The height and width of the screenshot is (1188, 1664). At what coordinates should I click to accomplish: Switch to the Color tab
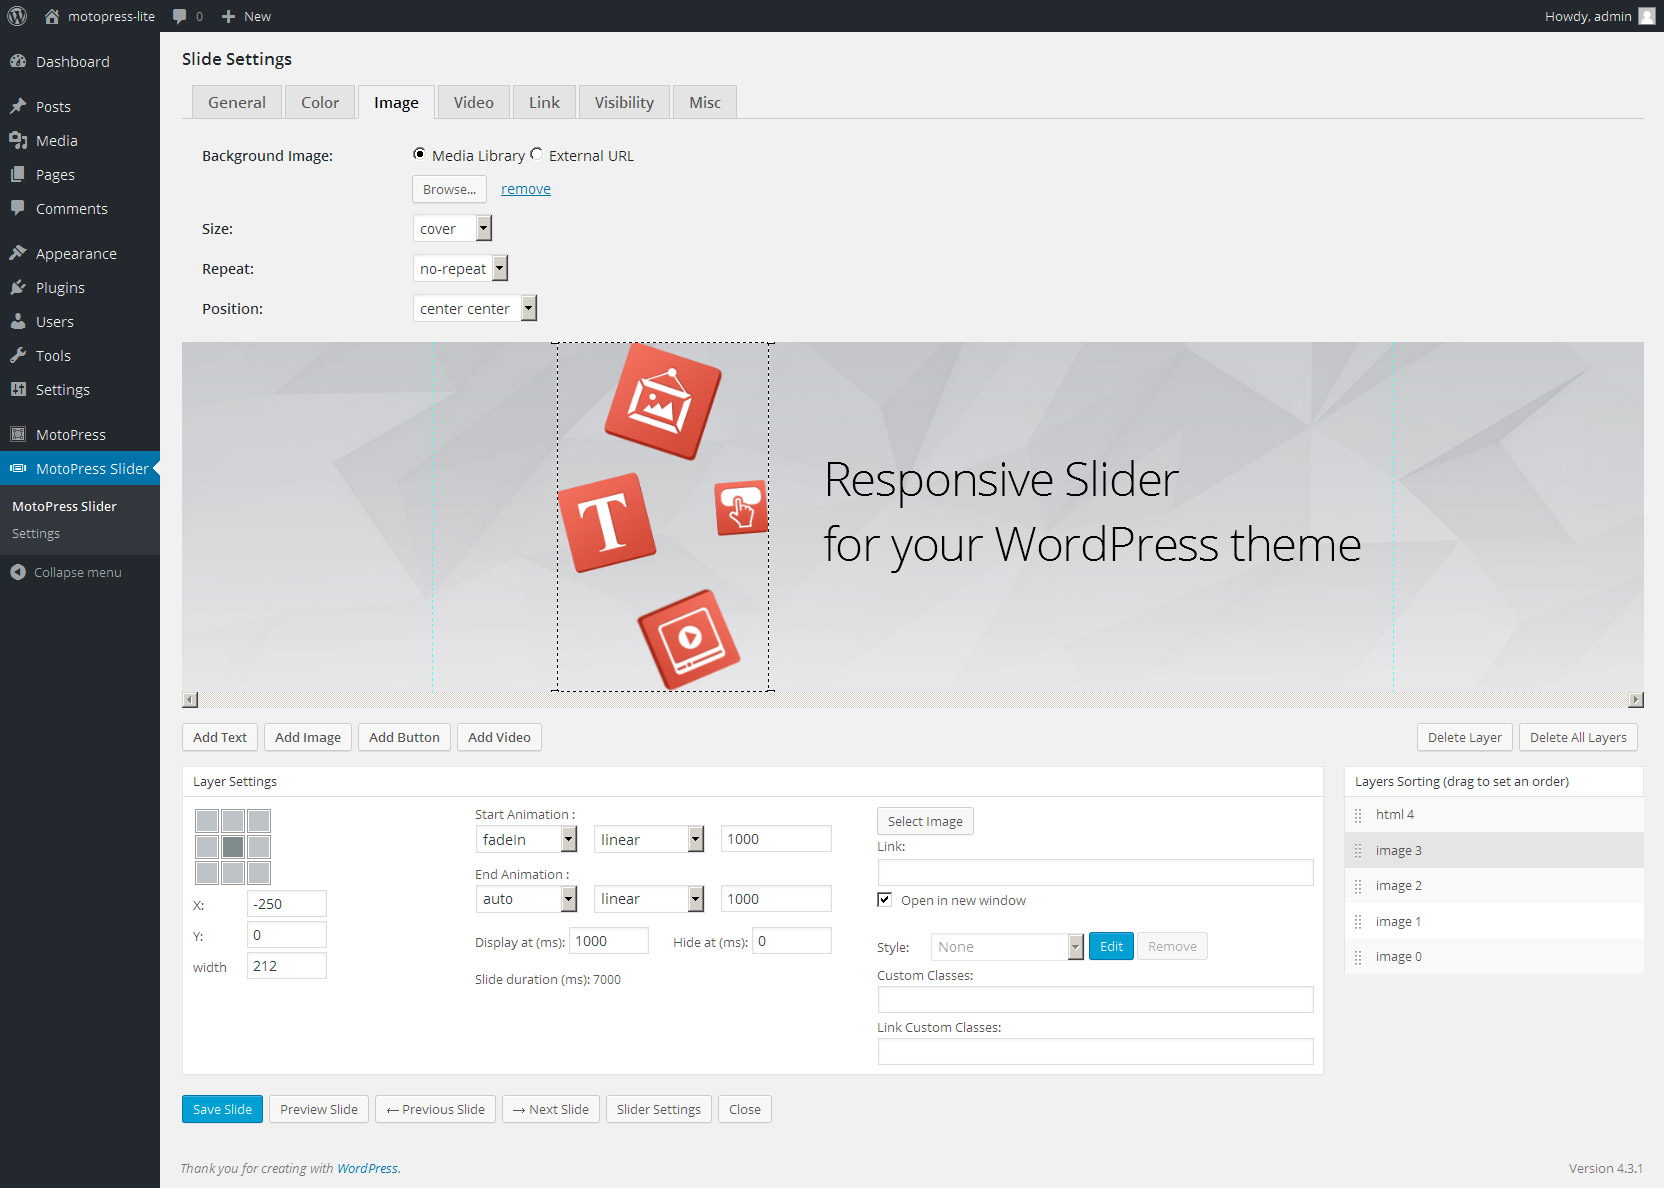point(320,102)
